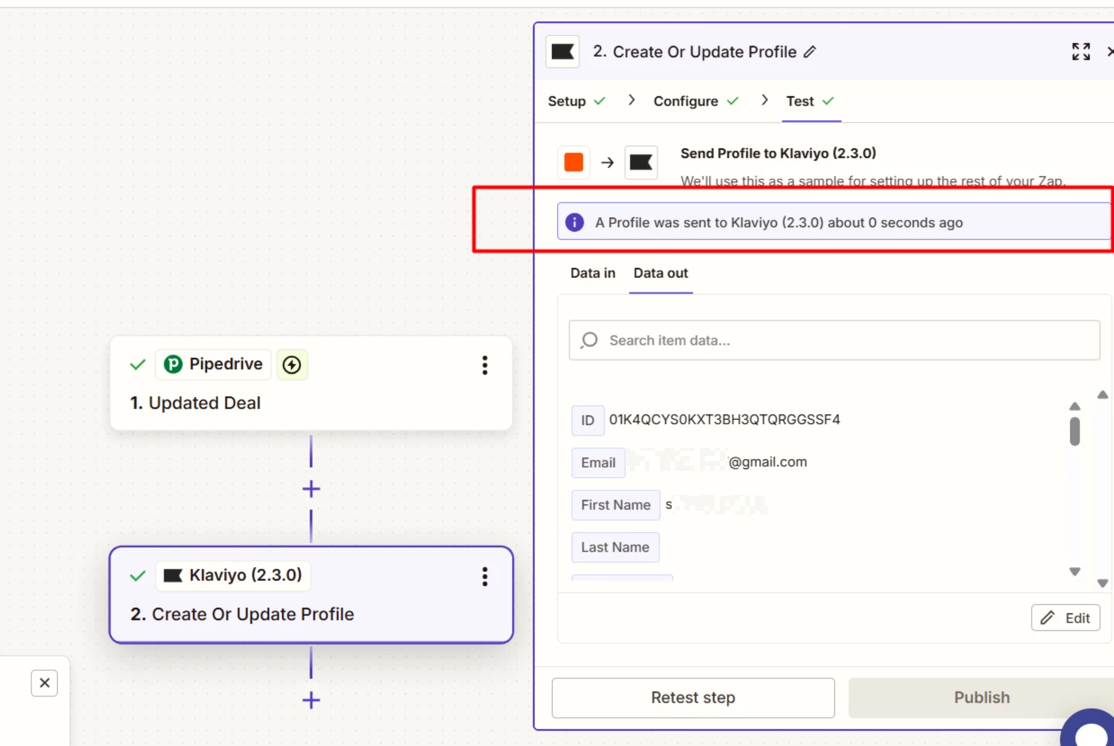Viewport: 1114px width, 746px height.
Task: Click the data list scroll down arrow
Action: click(x=1075, y=572)
